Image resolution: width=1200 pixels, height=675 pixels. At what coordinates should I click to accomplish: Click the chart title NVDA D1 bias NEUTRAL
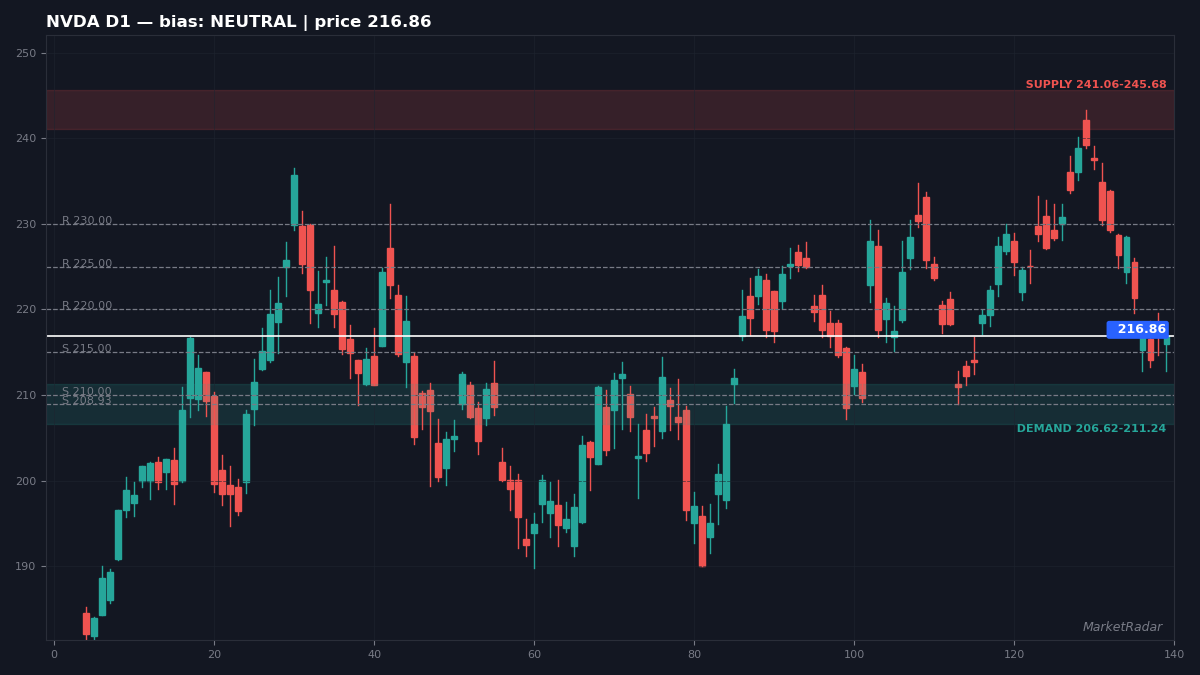[239, 22]
